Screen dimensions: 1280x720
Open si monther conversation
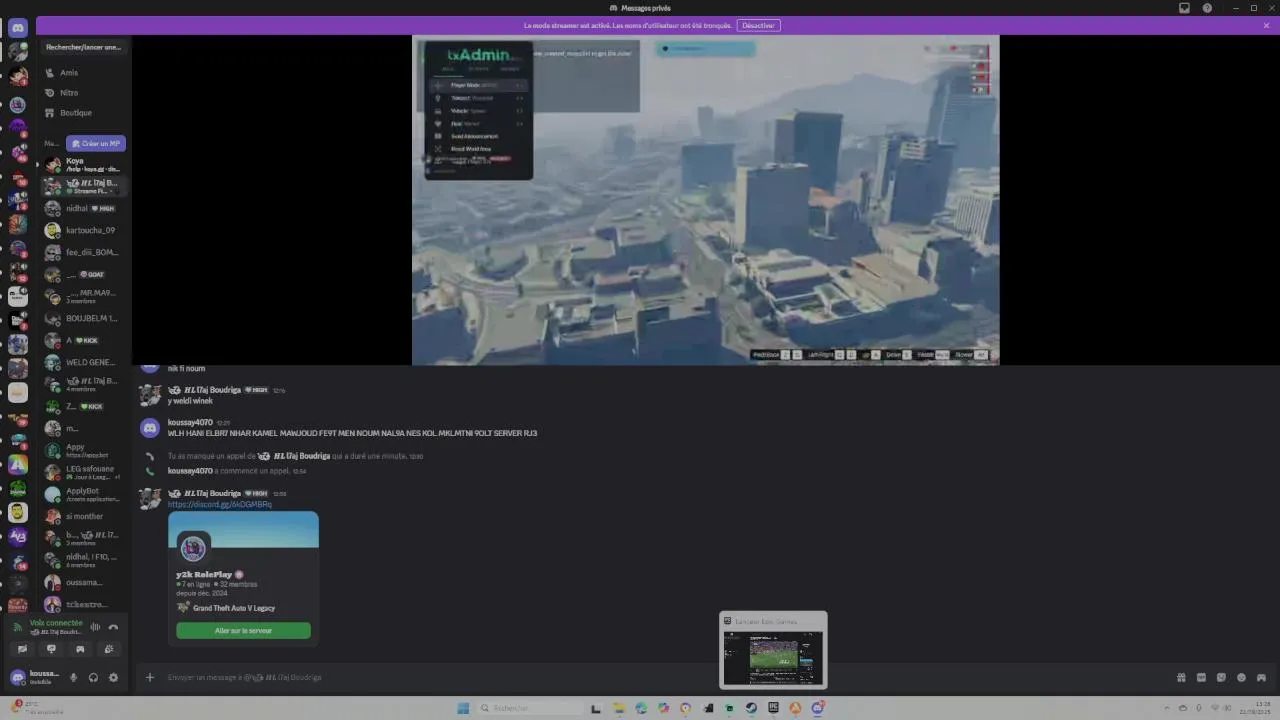pos(84,516)
